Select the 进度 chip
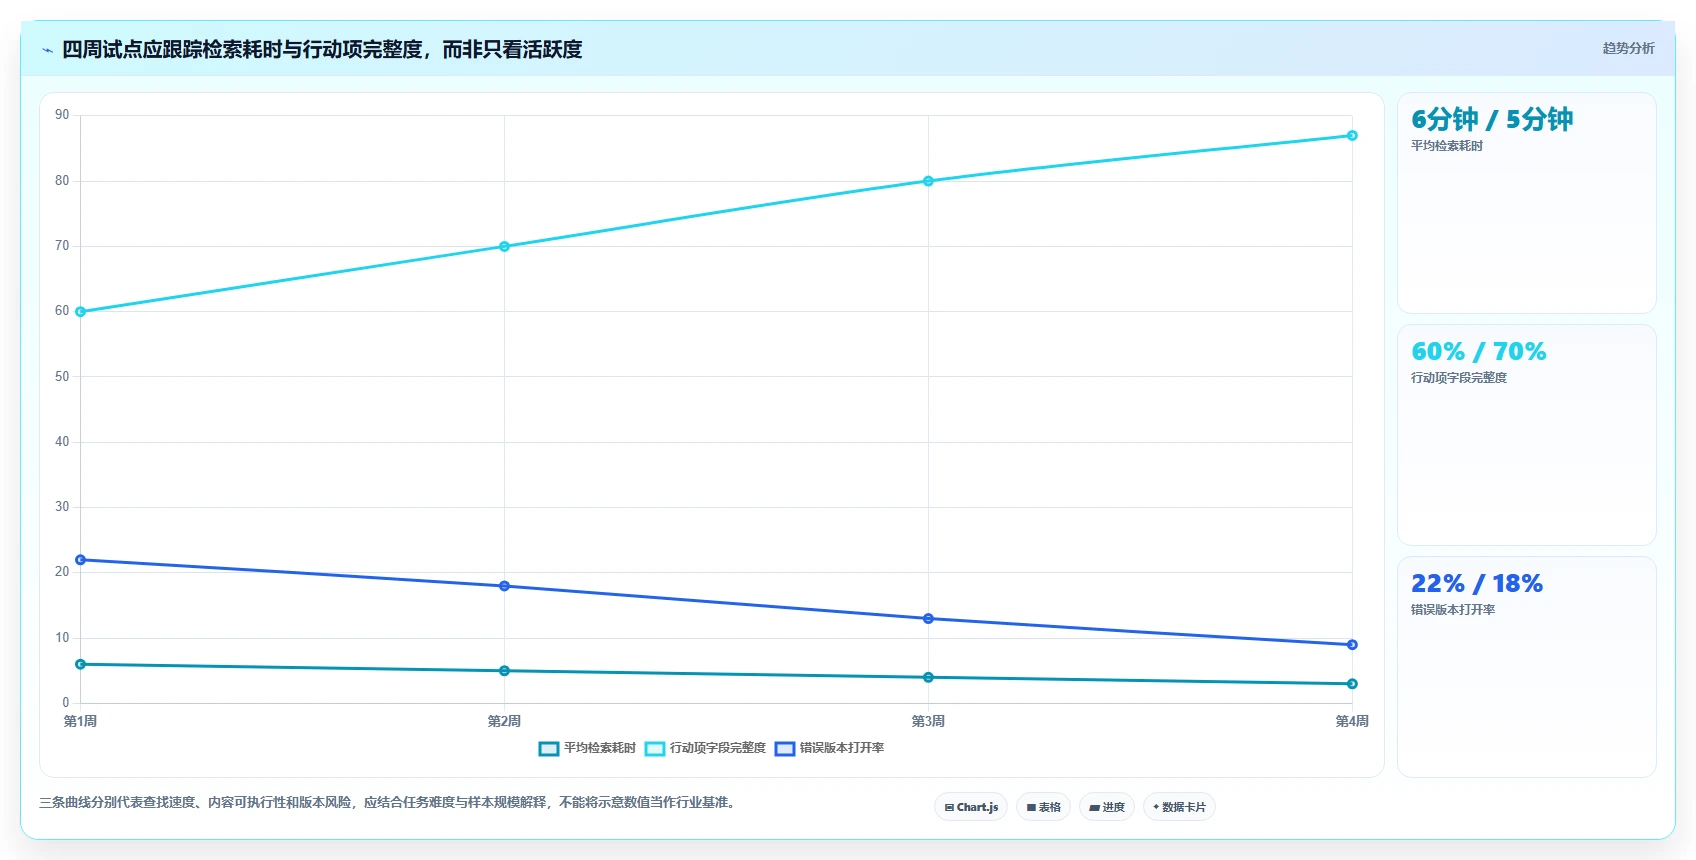Image resolution: width=1696 pixels, height=860 pixels. click(x=1107, y=807)
